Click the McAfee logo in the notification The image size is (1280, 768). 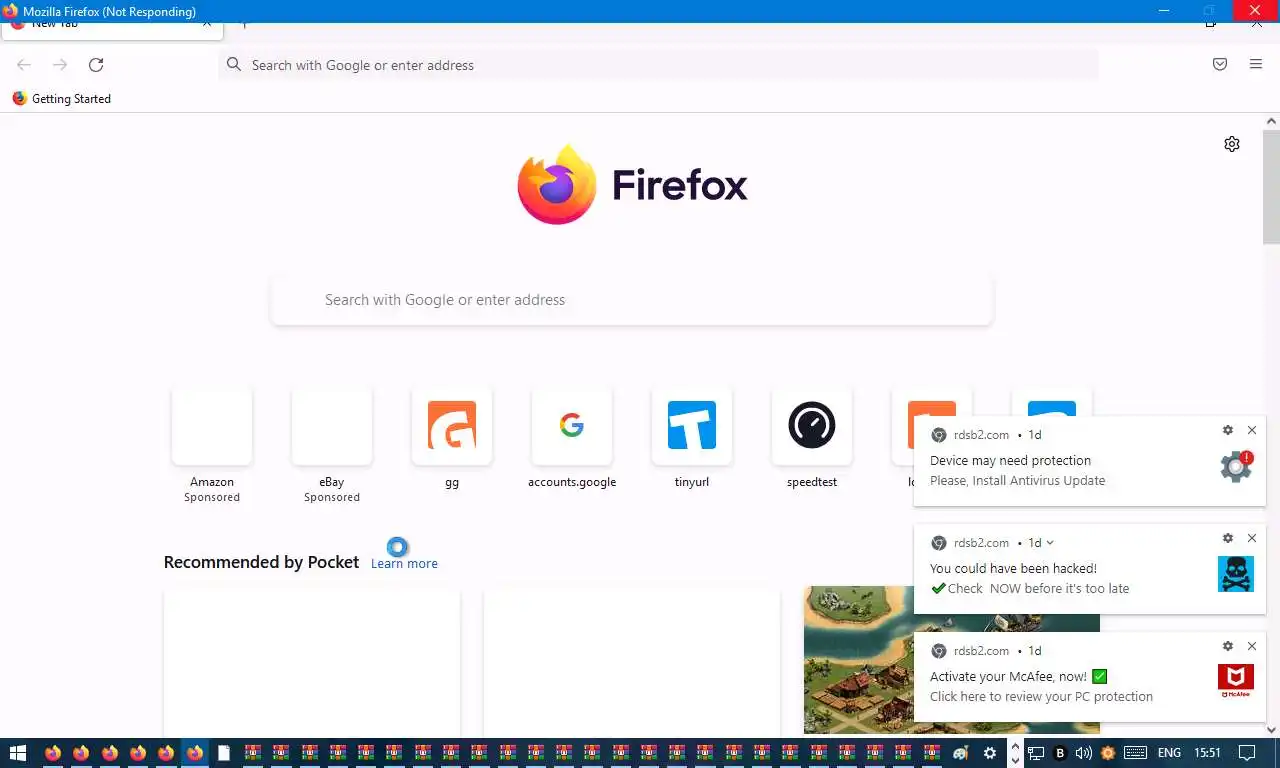1236,682
